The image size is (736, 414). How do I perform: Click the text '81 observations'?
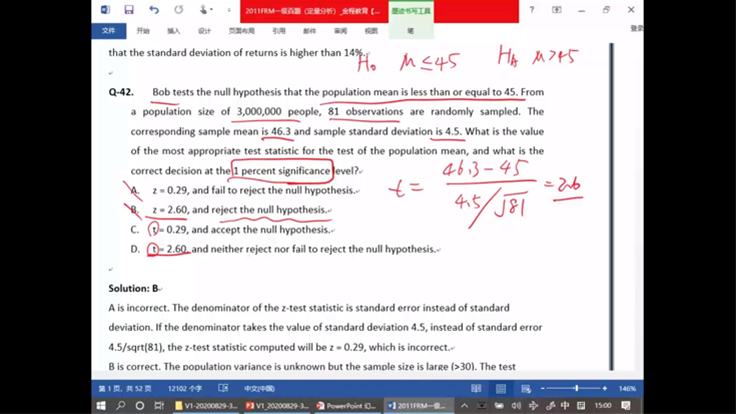pos(365,112)
